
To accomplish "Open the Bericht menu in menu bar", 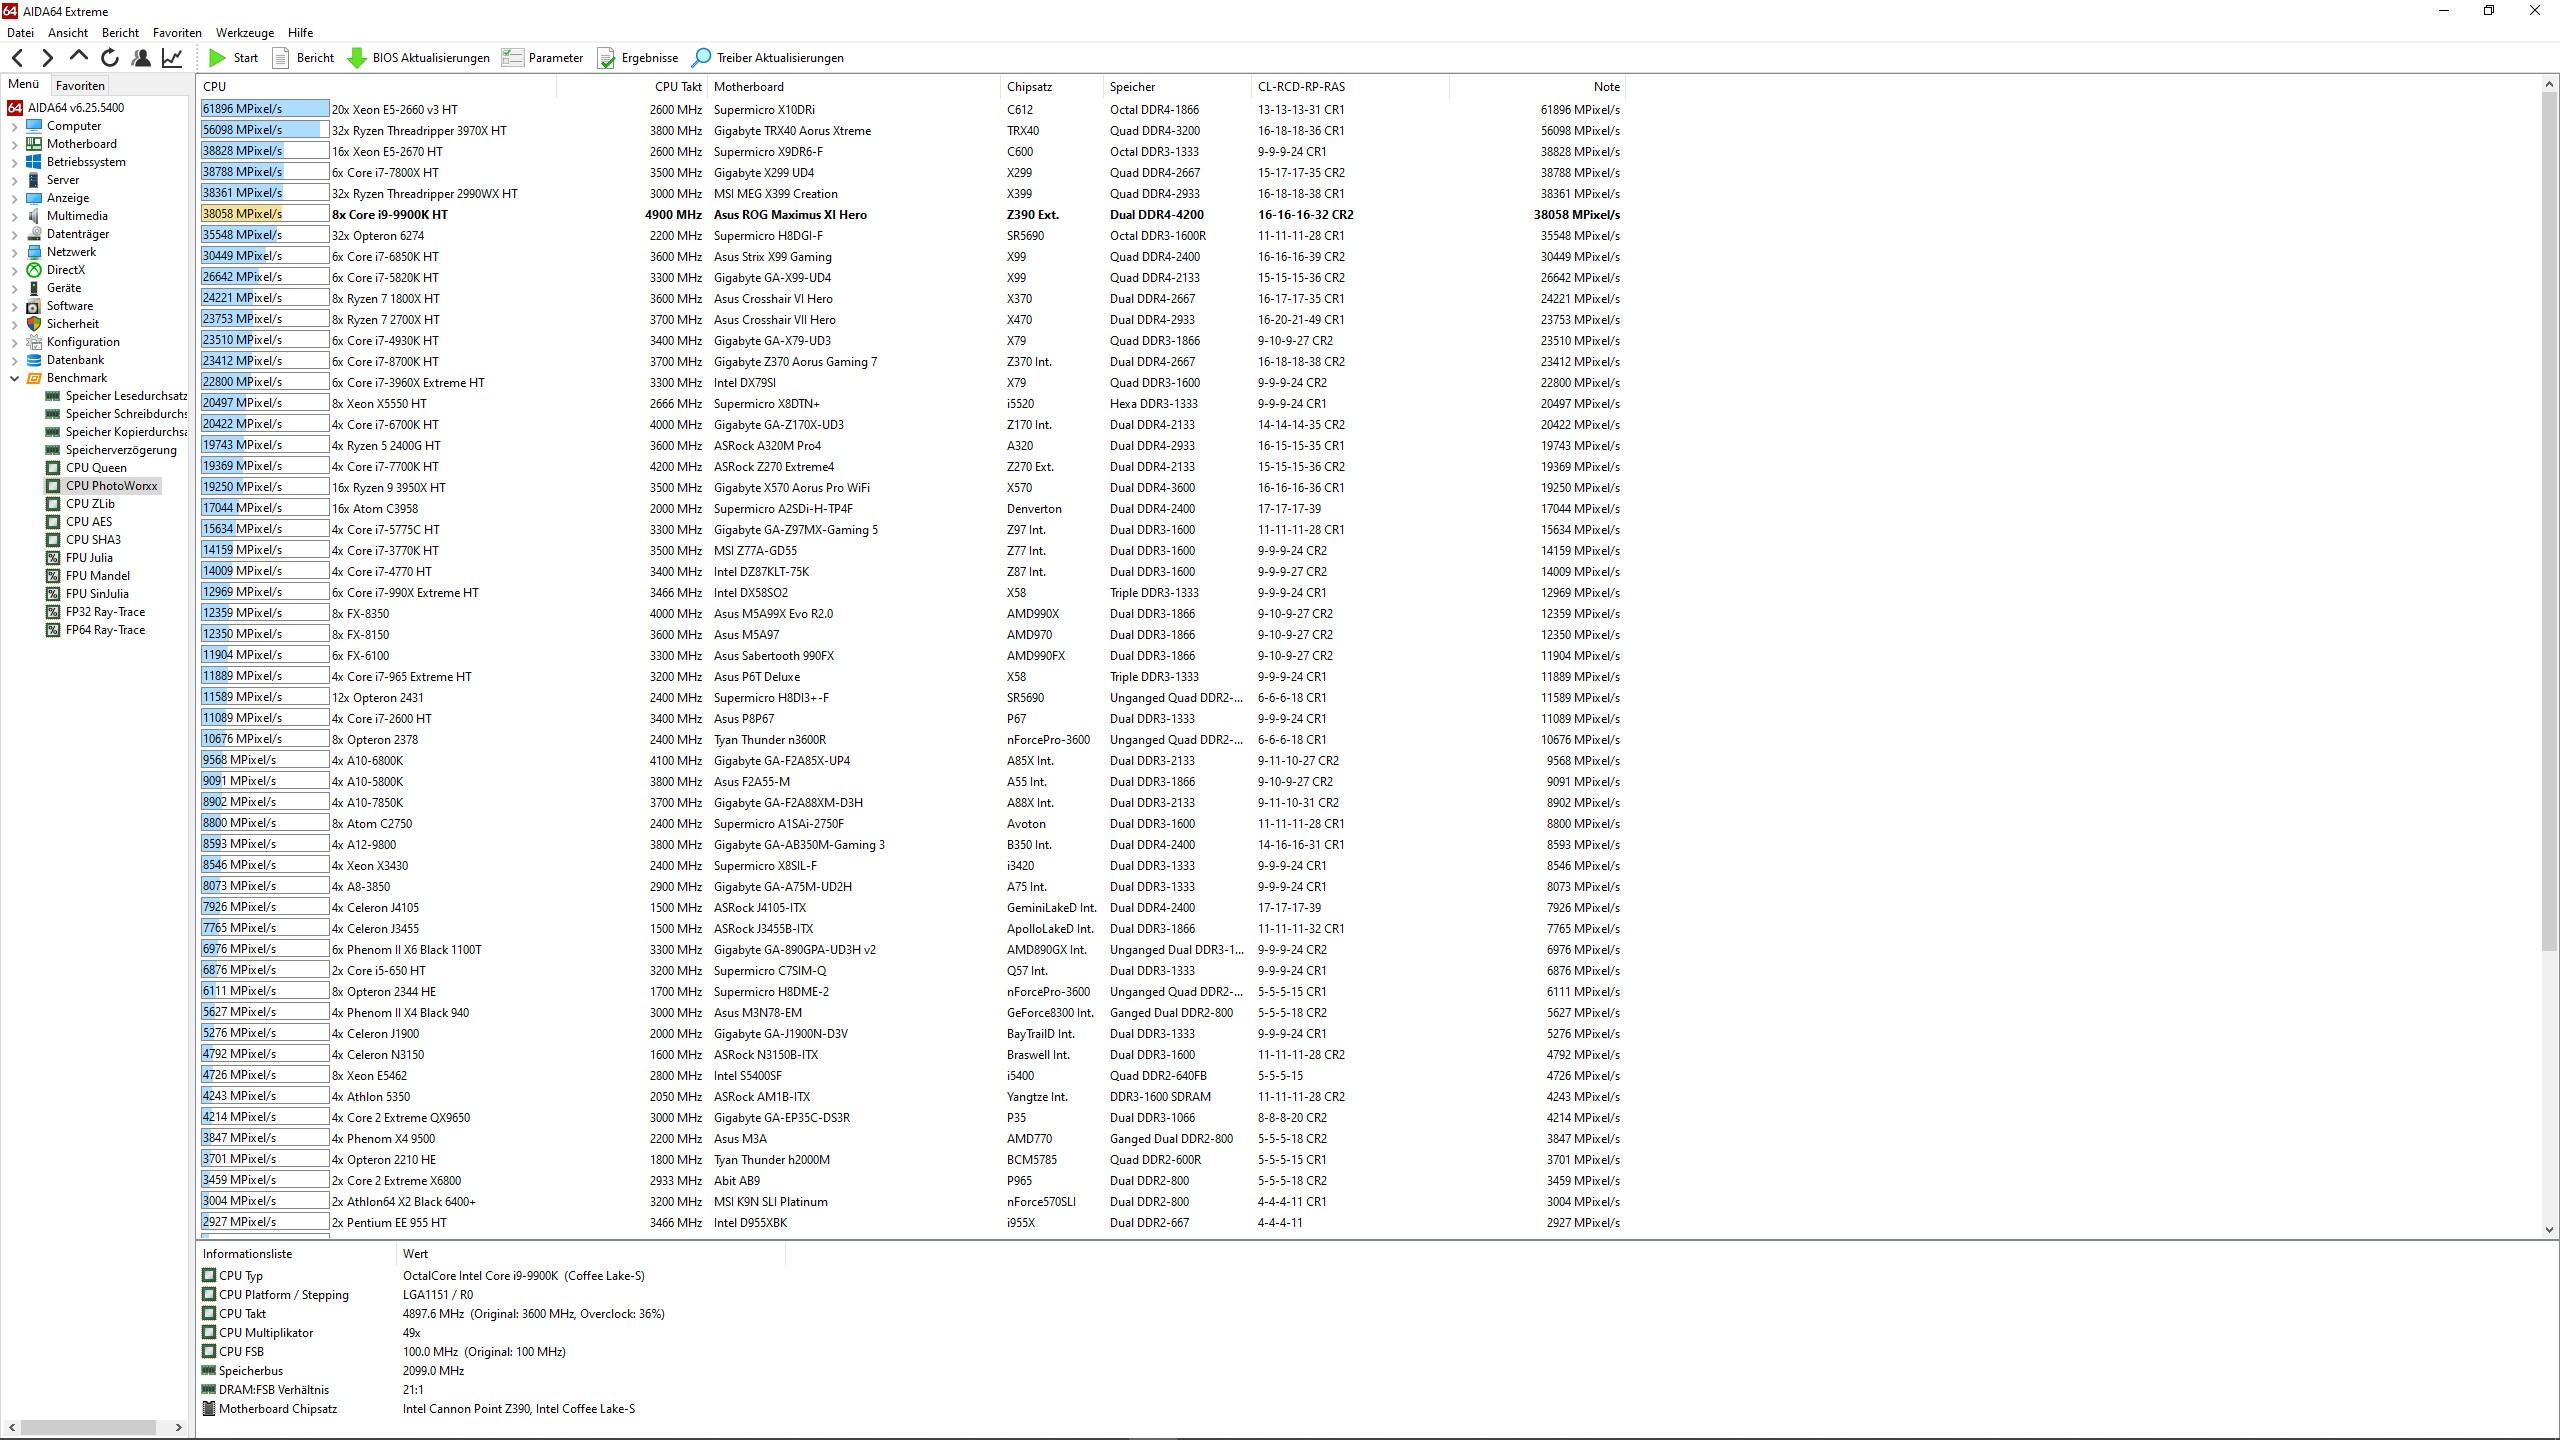I will pyautogui.click(x=120, y=33).
